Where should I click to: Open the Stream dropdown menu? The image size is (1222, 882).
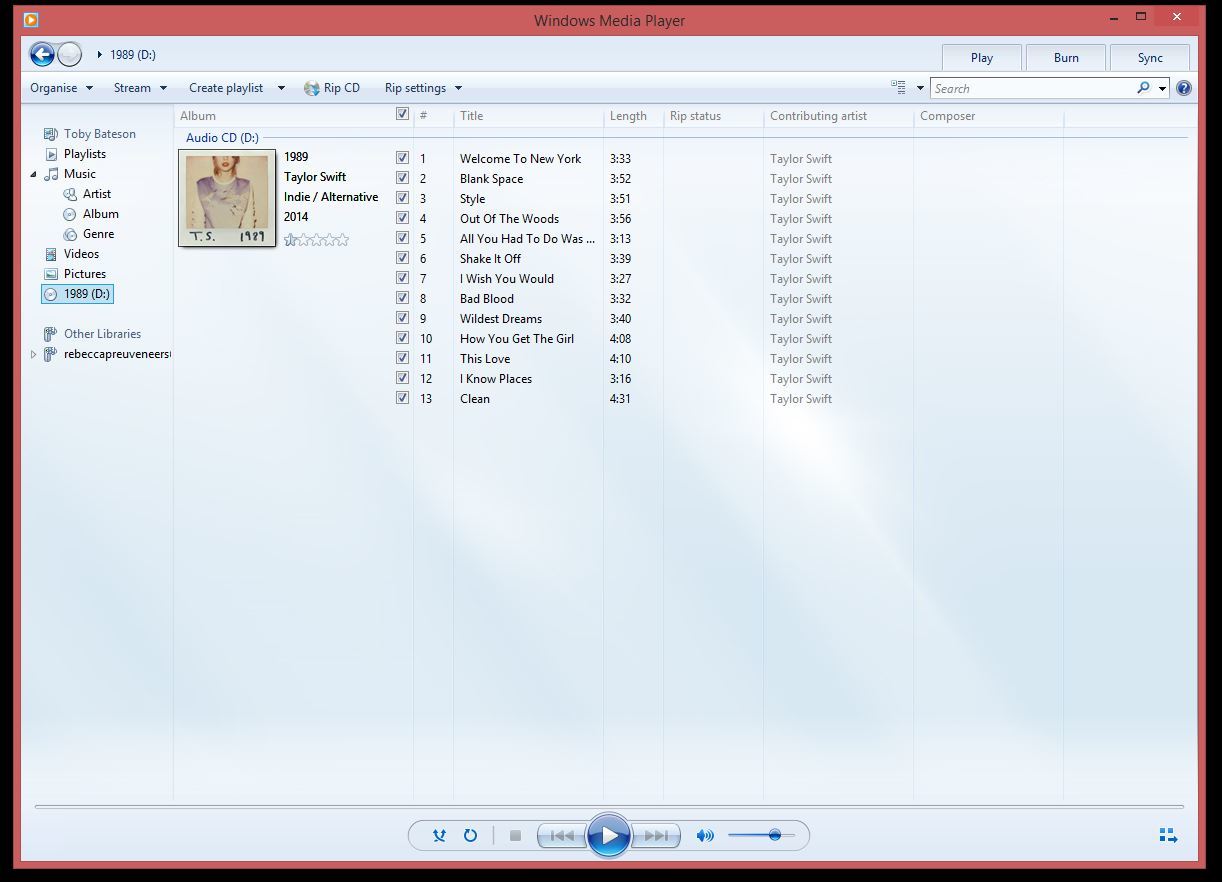point(140,88)
